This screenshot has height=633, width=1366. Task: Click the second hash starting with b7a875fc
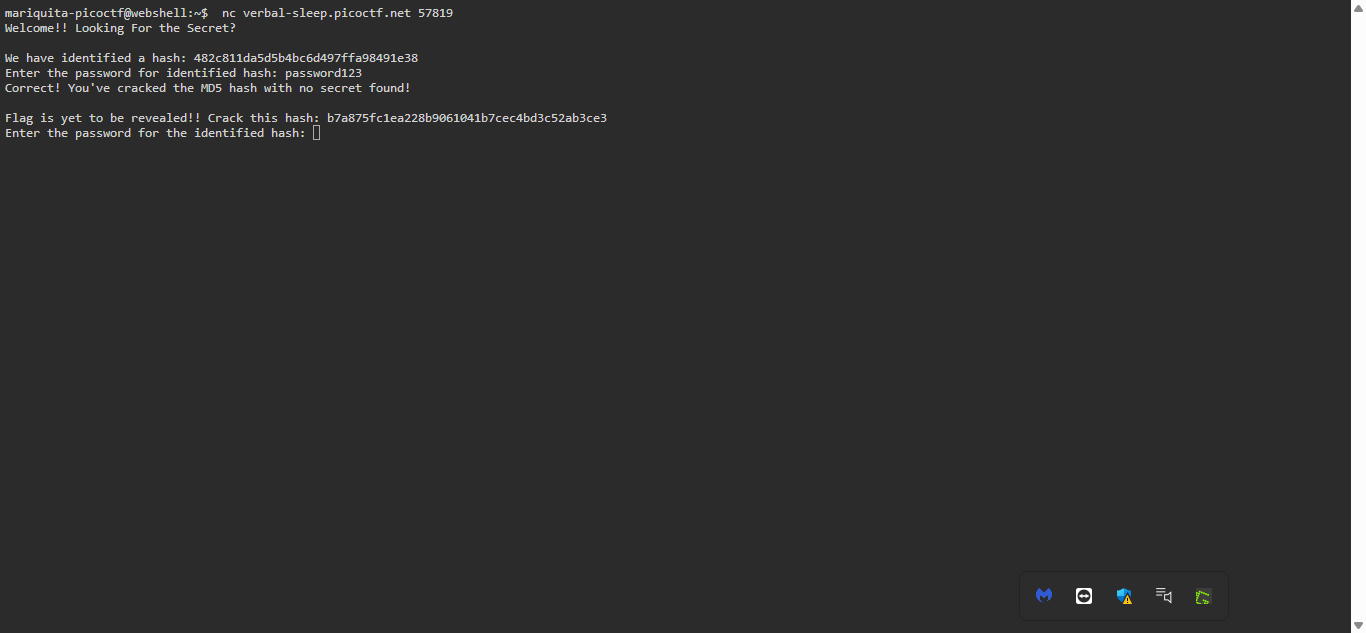pyautogui.click(x=466, y=118)
